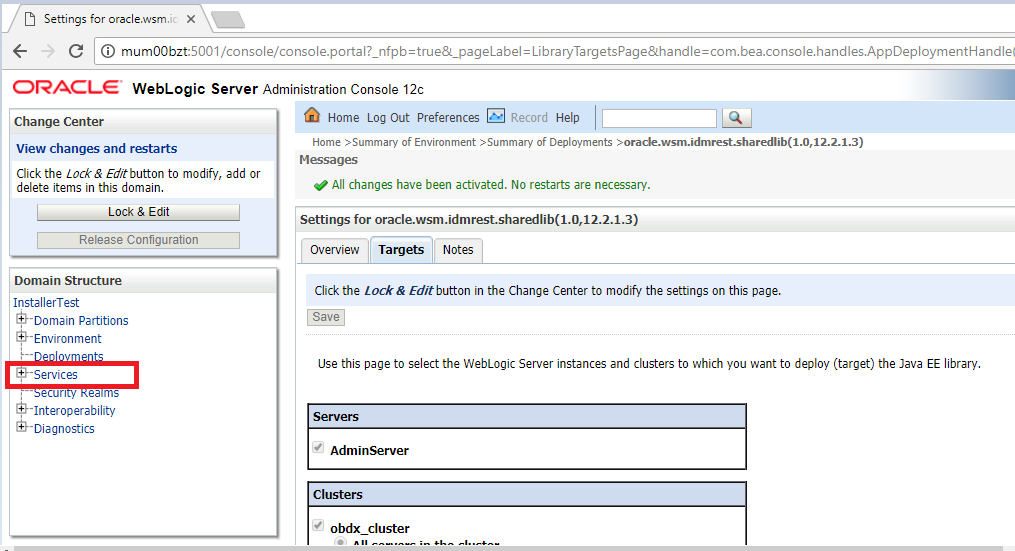This screenshot has height=551, width=1015.
Task: Click Log Out
Action: [388, 118]
